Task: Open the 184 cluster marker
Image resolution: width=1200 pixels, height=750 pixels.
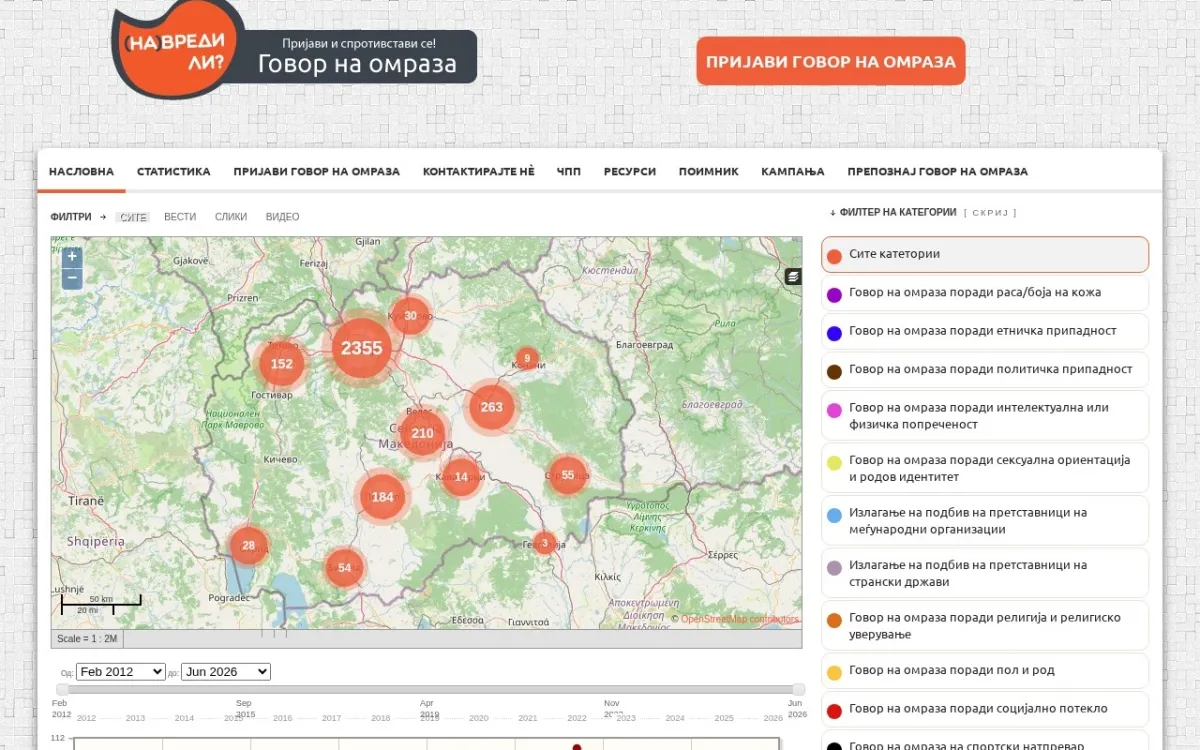Action: coord(383,497)
